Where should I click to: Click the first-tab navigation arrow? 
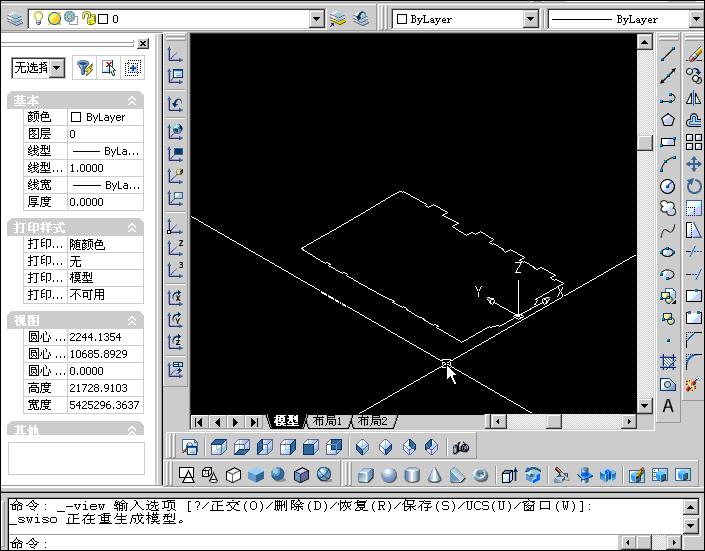click(199, 421)
